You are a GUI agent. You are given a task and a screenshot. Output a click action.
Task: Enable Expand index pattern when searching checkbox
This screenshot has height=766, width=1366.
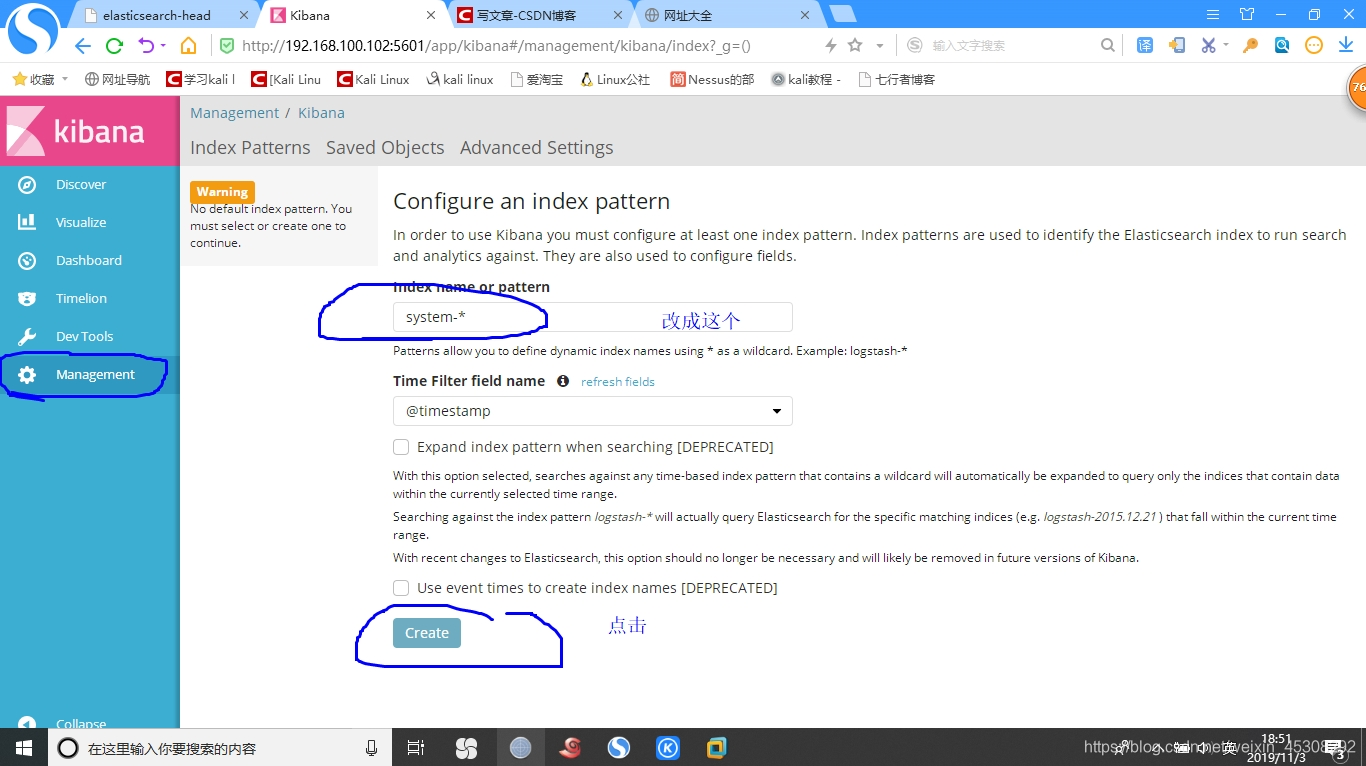point(401,447)
